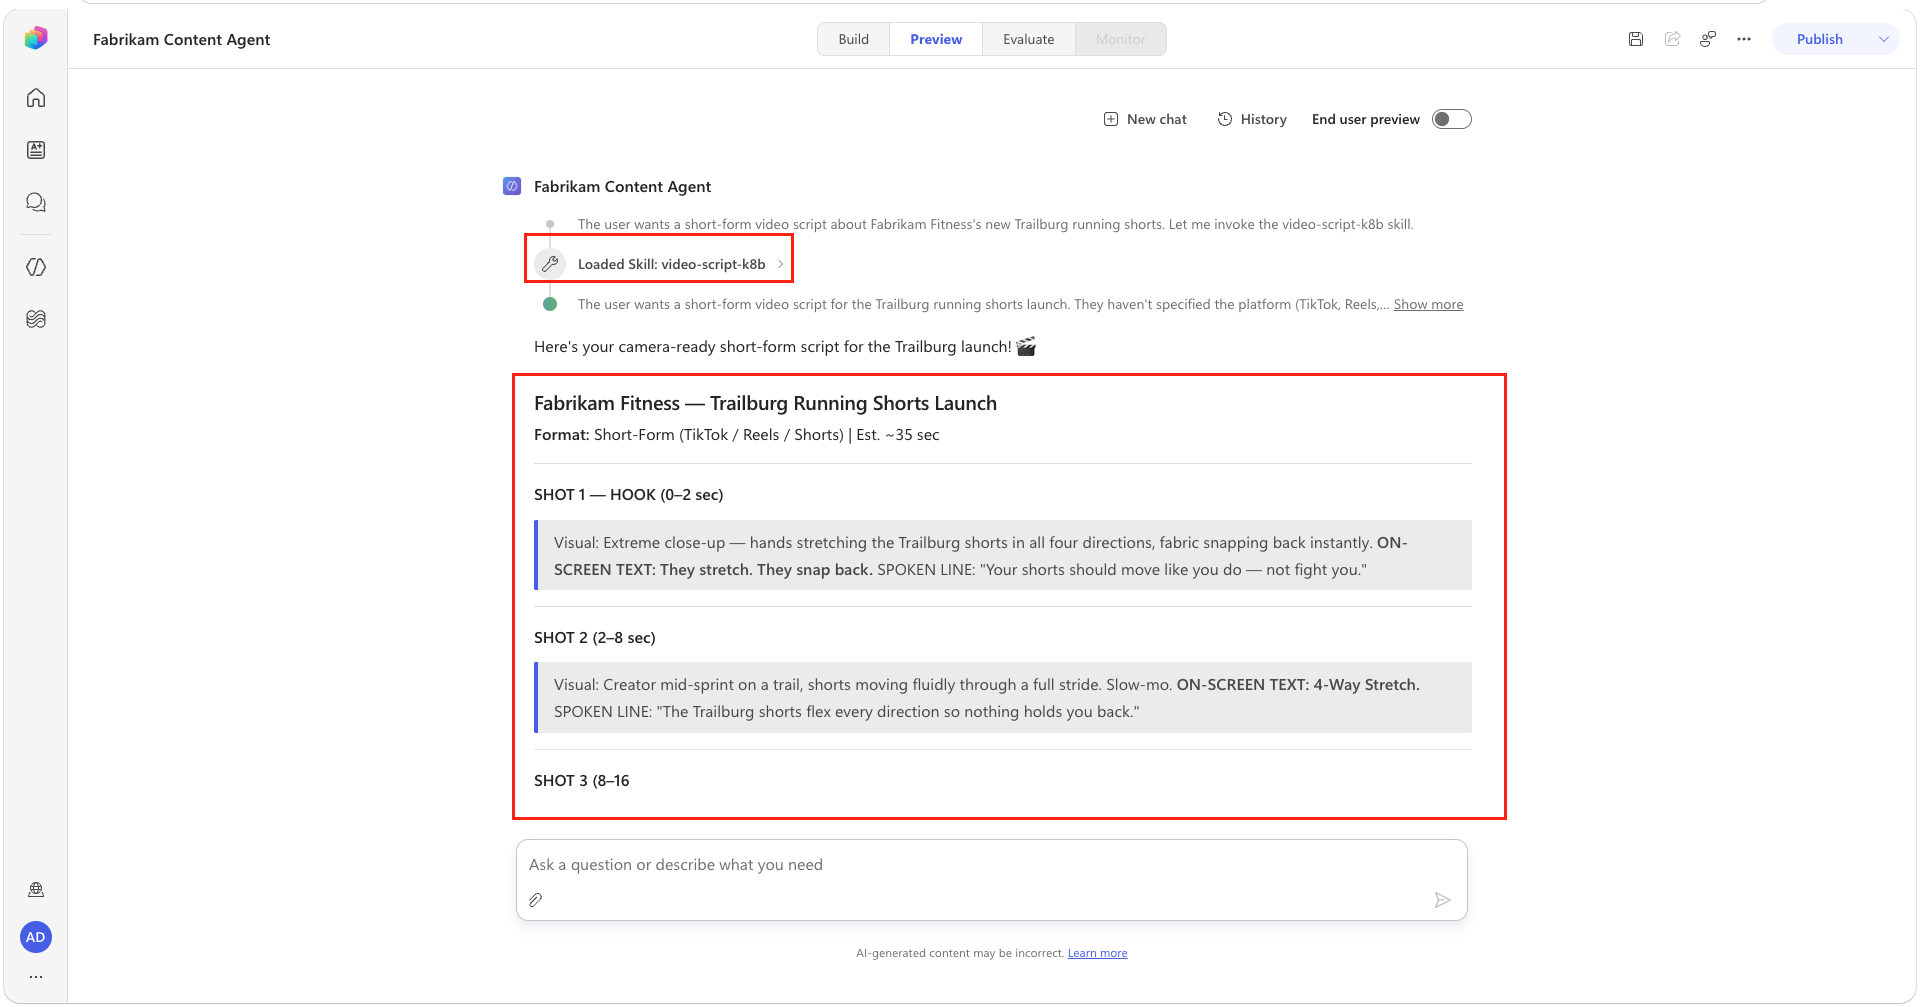Click the wrench icon beside Loaded Skill

[550, 264]
